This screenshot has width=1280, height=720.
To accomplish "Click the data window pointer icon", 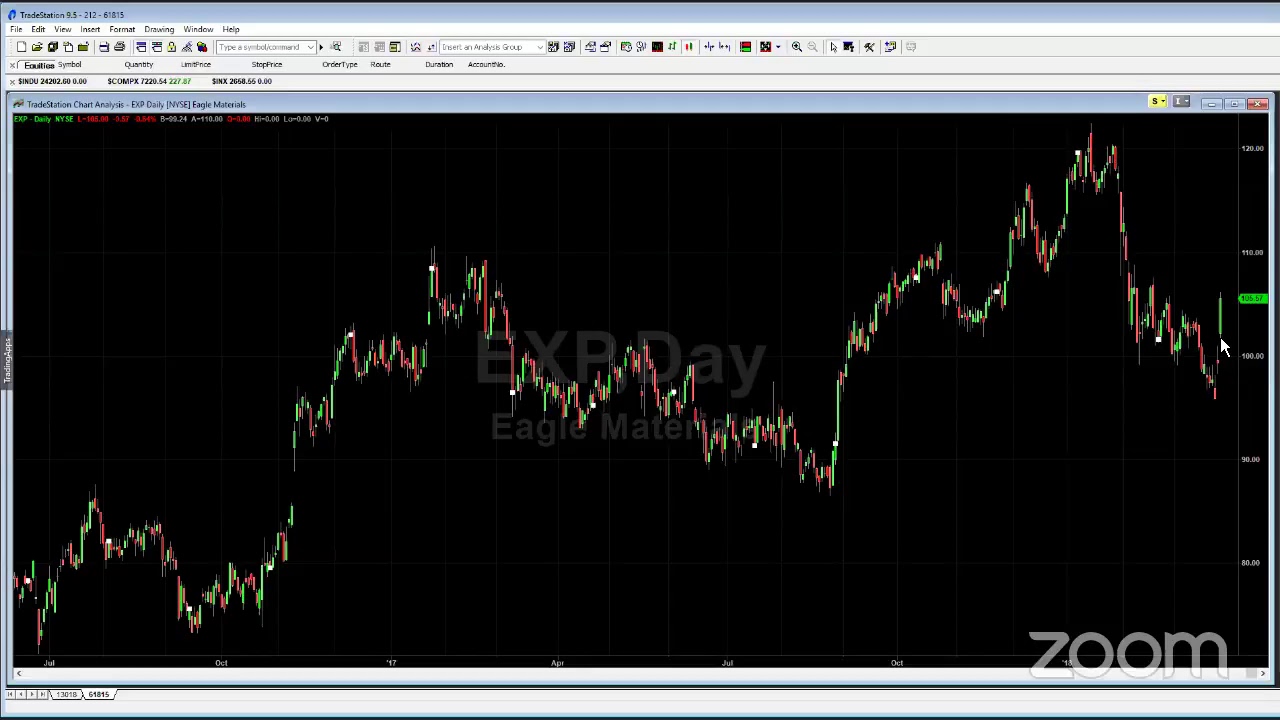I will pyautogui.click(x=848, y=47).
